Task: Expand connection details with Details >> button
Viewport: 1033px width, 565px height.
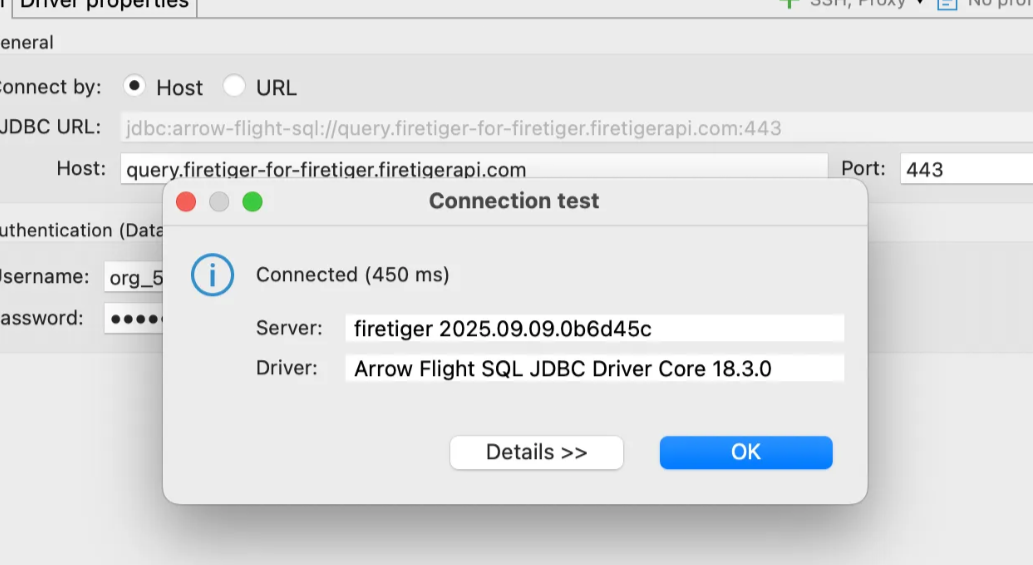Action: point(536,452)
